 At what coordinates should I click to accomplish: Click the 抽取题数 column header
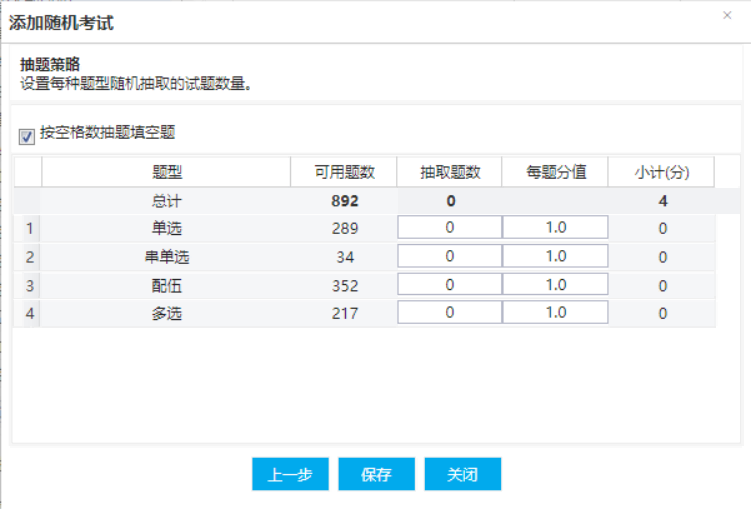(450, 172)
